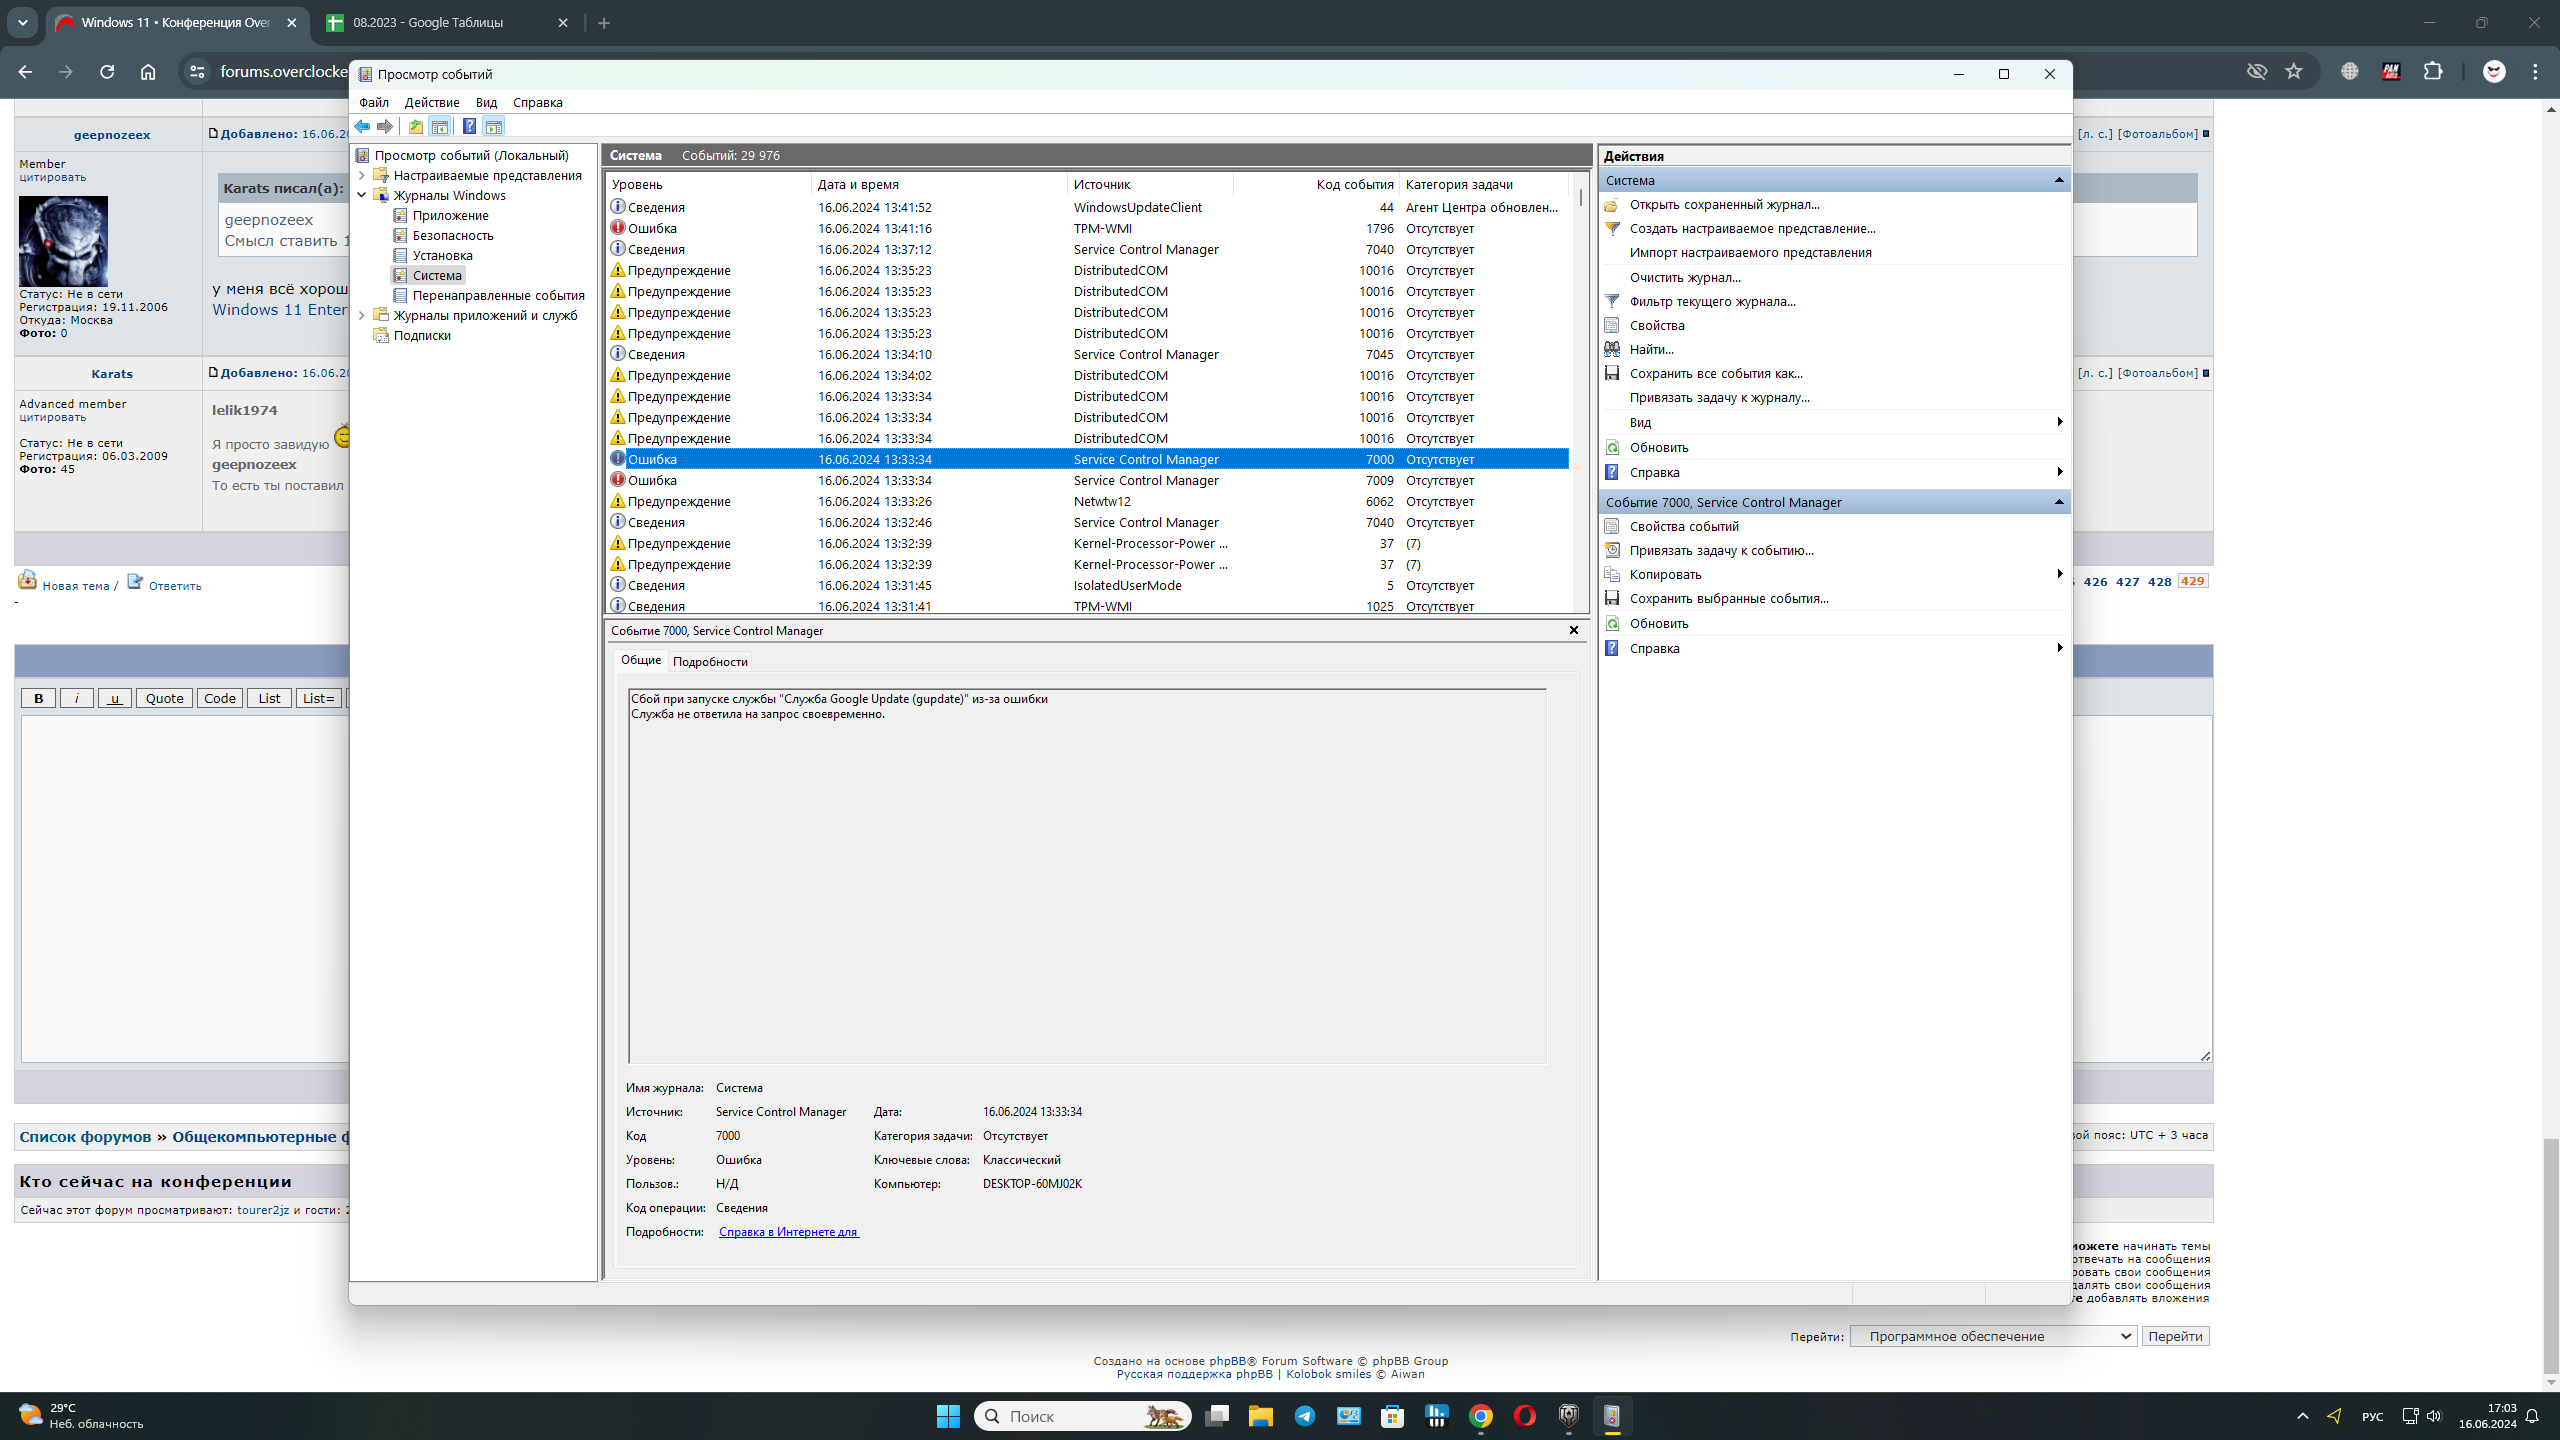Click the floppy icon to save all events
This screenshot has width=2560, height=1440.
point(1612,373)
